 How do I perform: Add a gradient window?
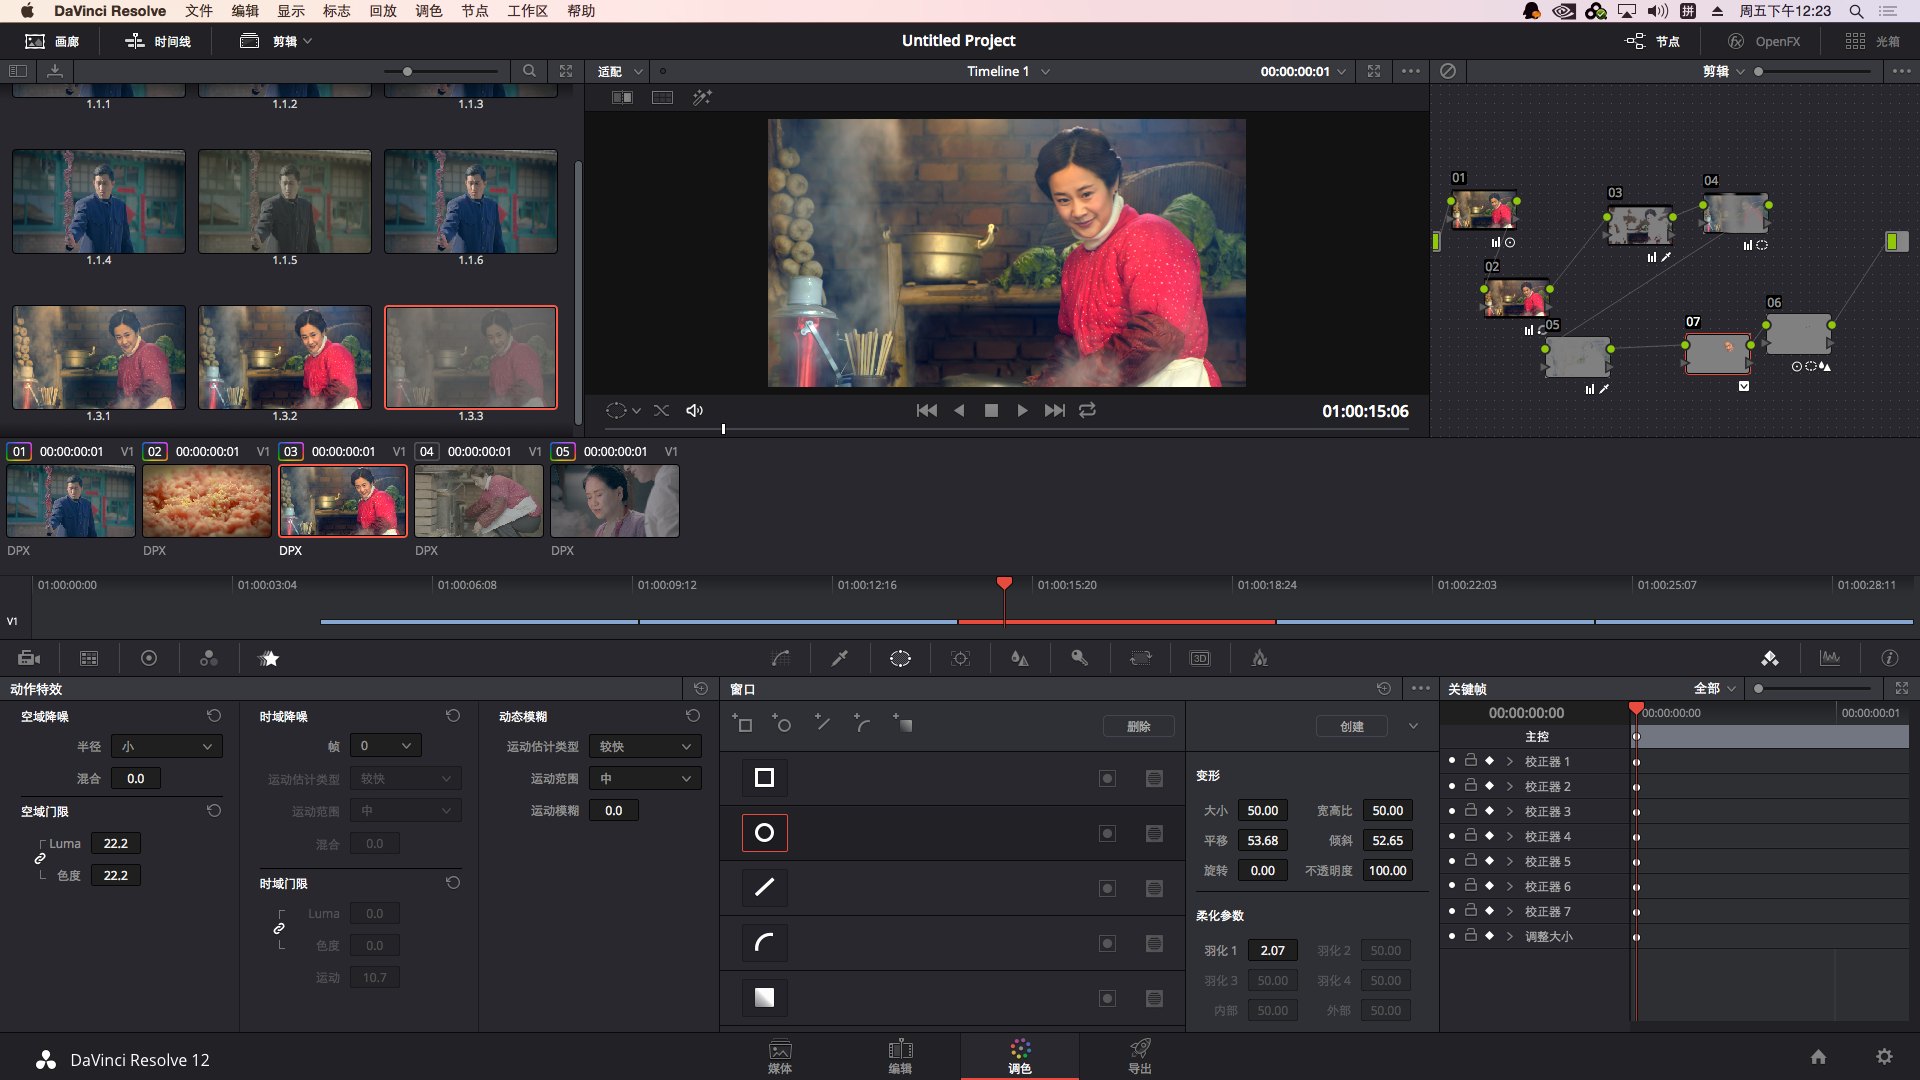(x=903, y=724)
